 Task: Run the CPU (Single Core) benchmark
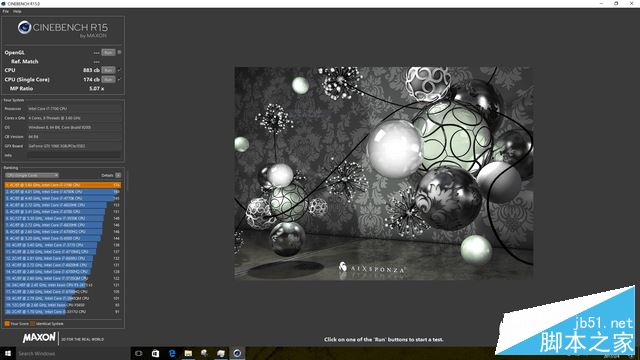[108, 79]
